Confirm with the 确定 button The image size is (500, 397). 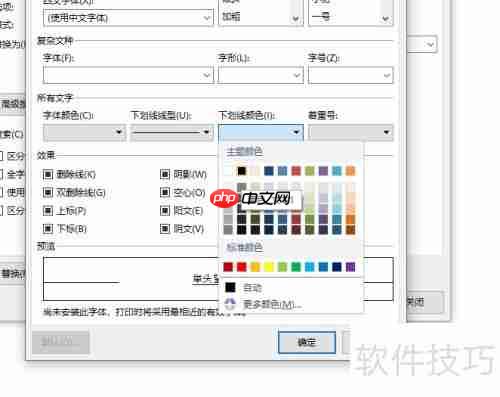tap(307, 342)
